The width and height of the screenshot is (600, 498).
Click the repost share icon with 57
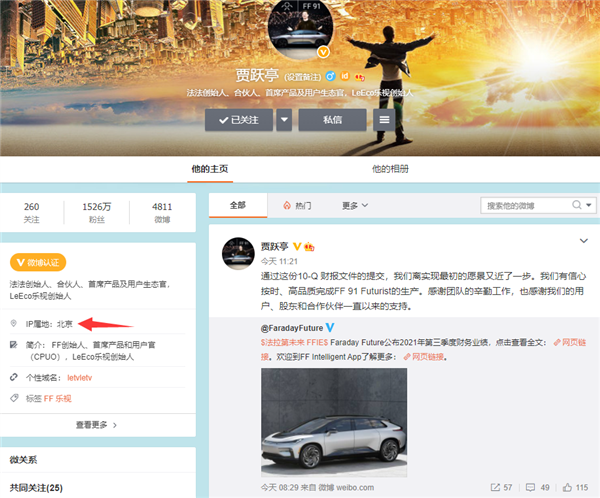(495, 487)
